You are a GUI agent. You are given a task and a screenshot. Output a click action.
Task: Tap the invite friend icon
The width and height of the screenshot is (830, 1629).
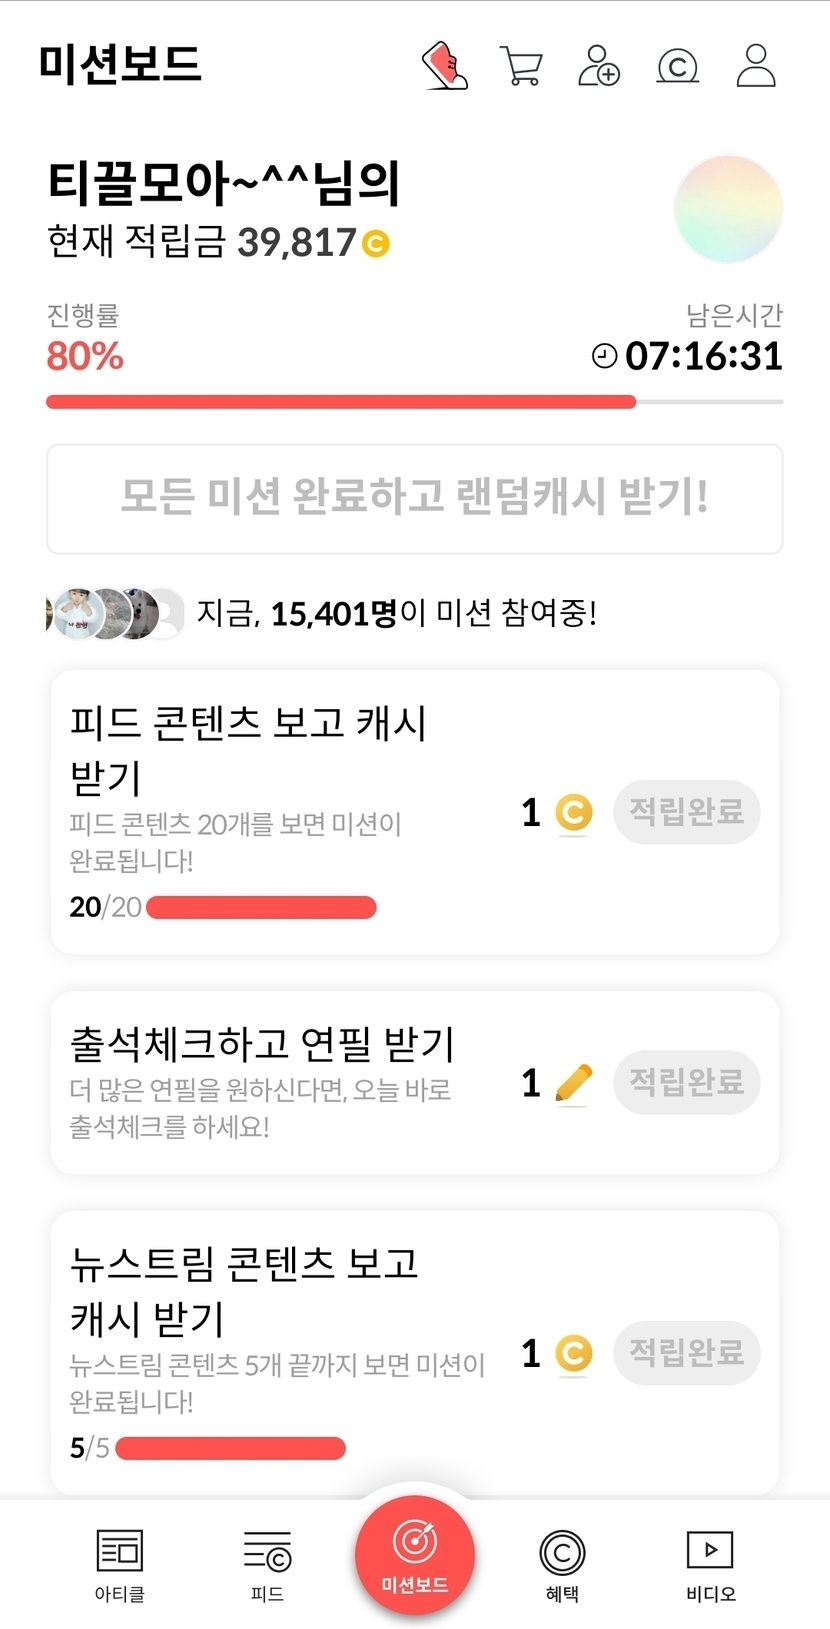coord(599,66)
